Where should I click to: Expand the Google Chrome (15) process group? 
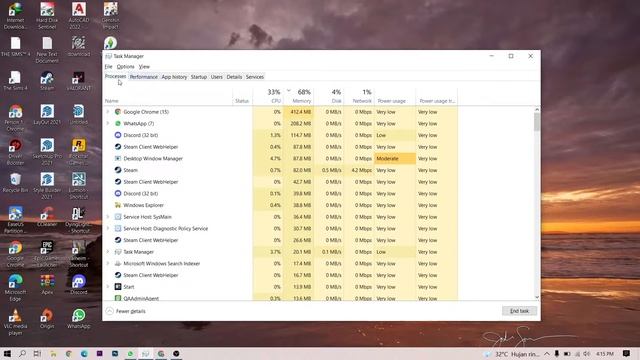coord(108,111)
